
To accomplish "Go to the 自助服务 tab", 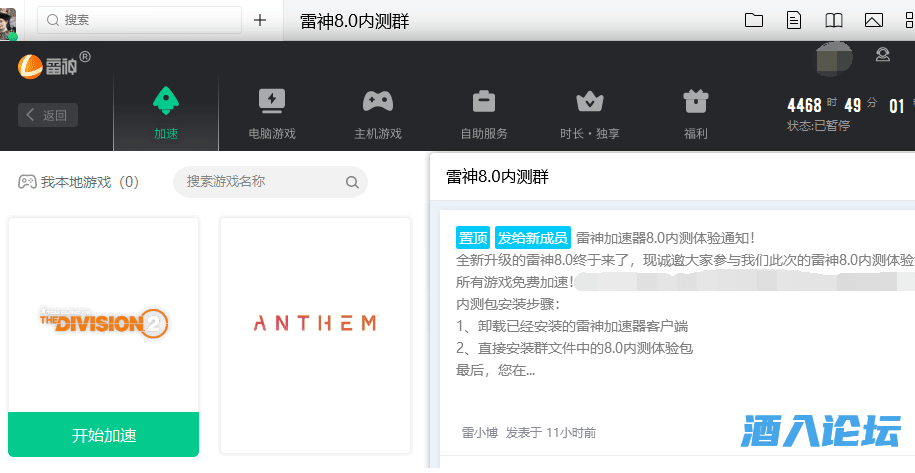I will (484, 112).
